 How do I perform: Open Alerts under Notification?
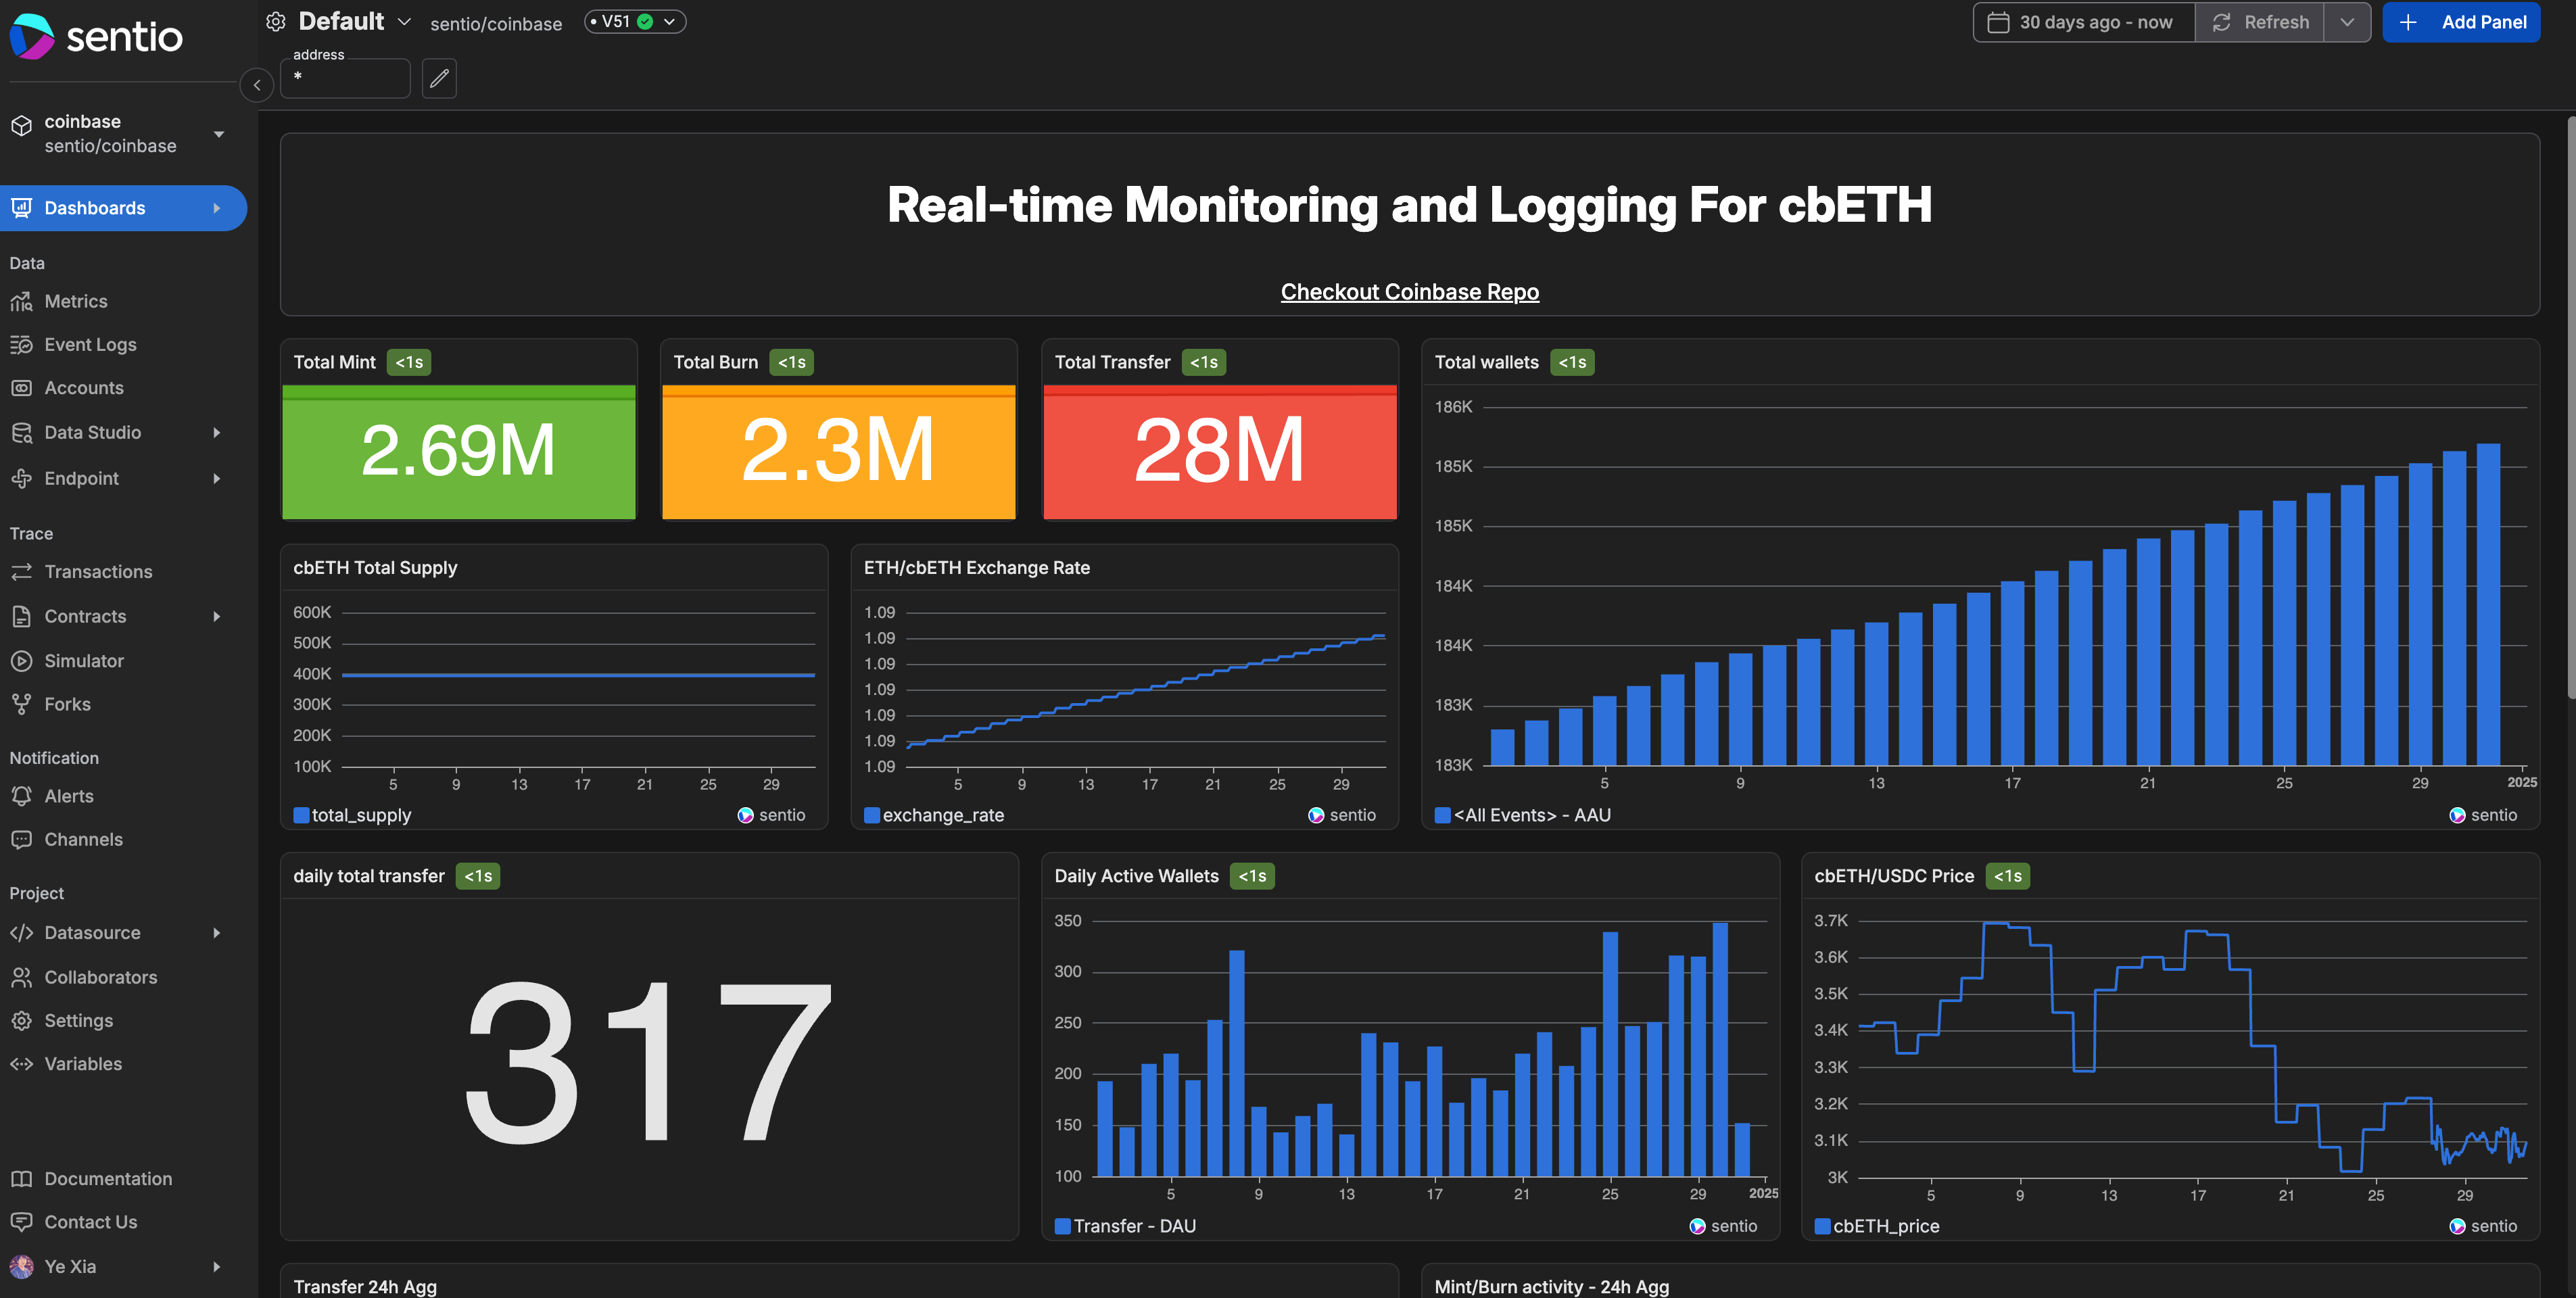tap(69, 796)
